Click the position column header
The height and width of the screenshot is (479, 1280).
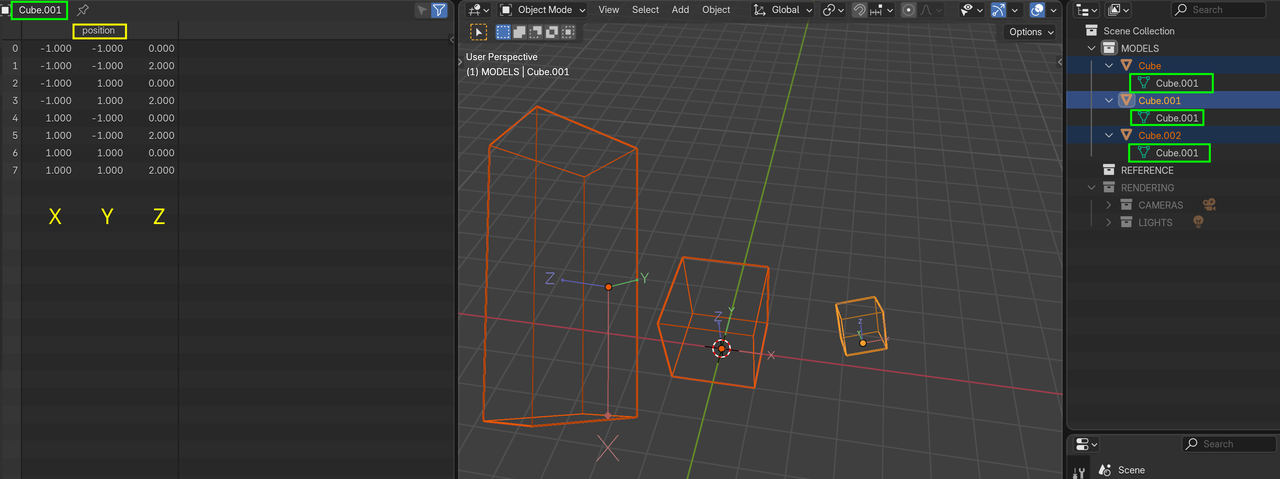pos(99,31)
